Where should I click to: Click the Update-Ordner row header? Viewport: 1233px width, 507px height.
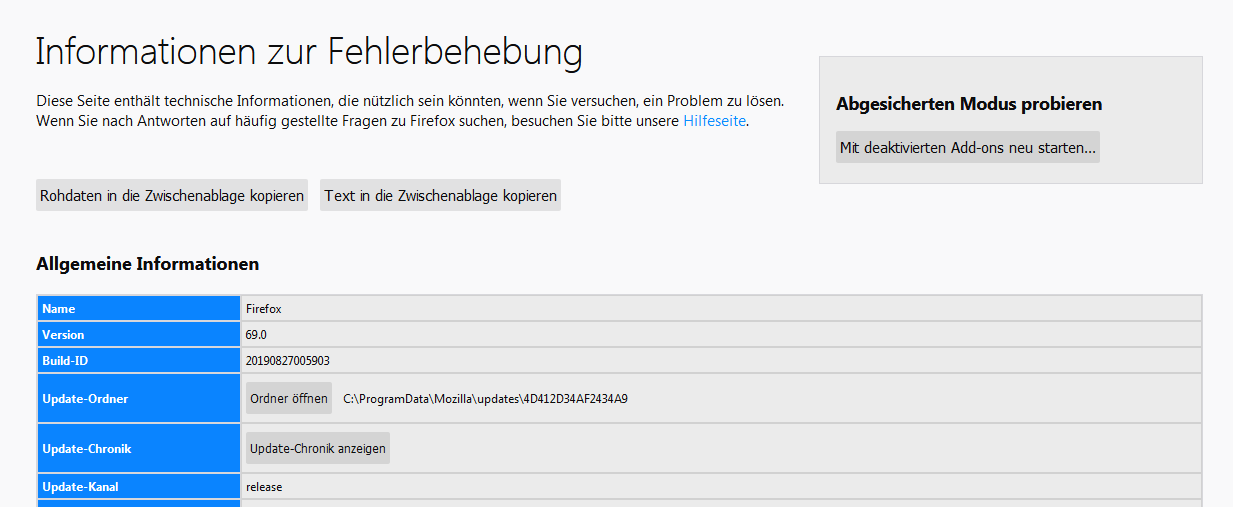click(x=139, y=398)
